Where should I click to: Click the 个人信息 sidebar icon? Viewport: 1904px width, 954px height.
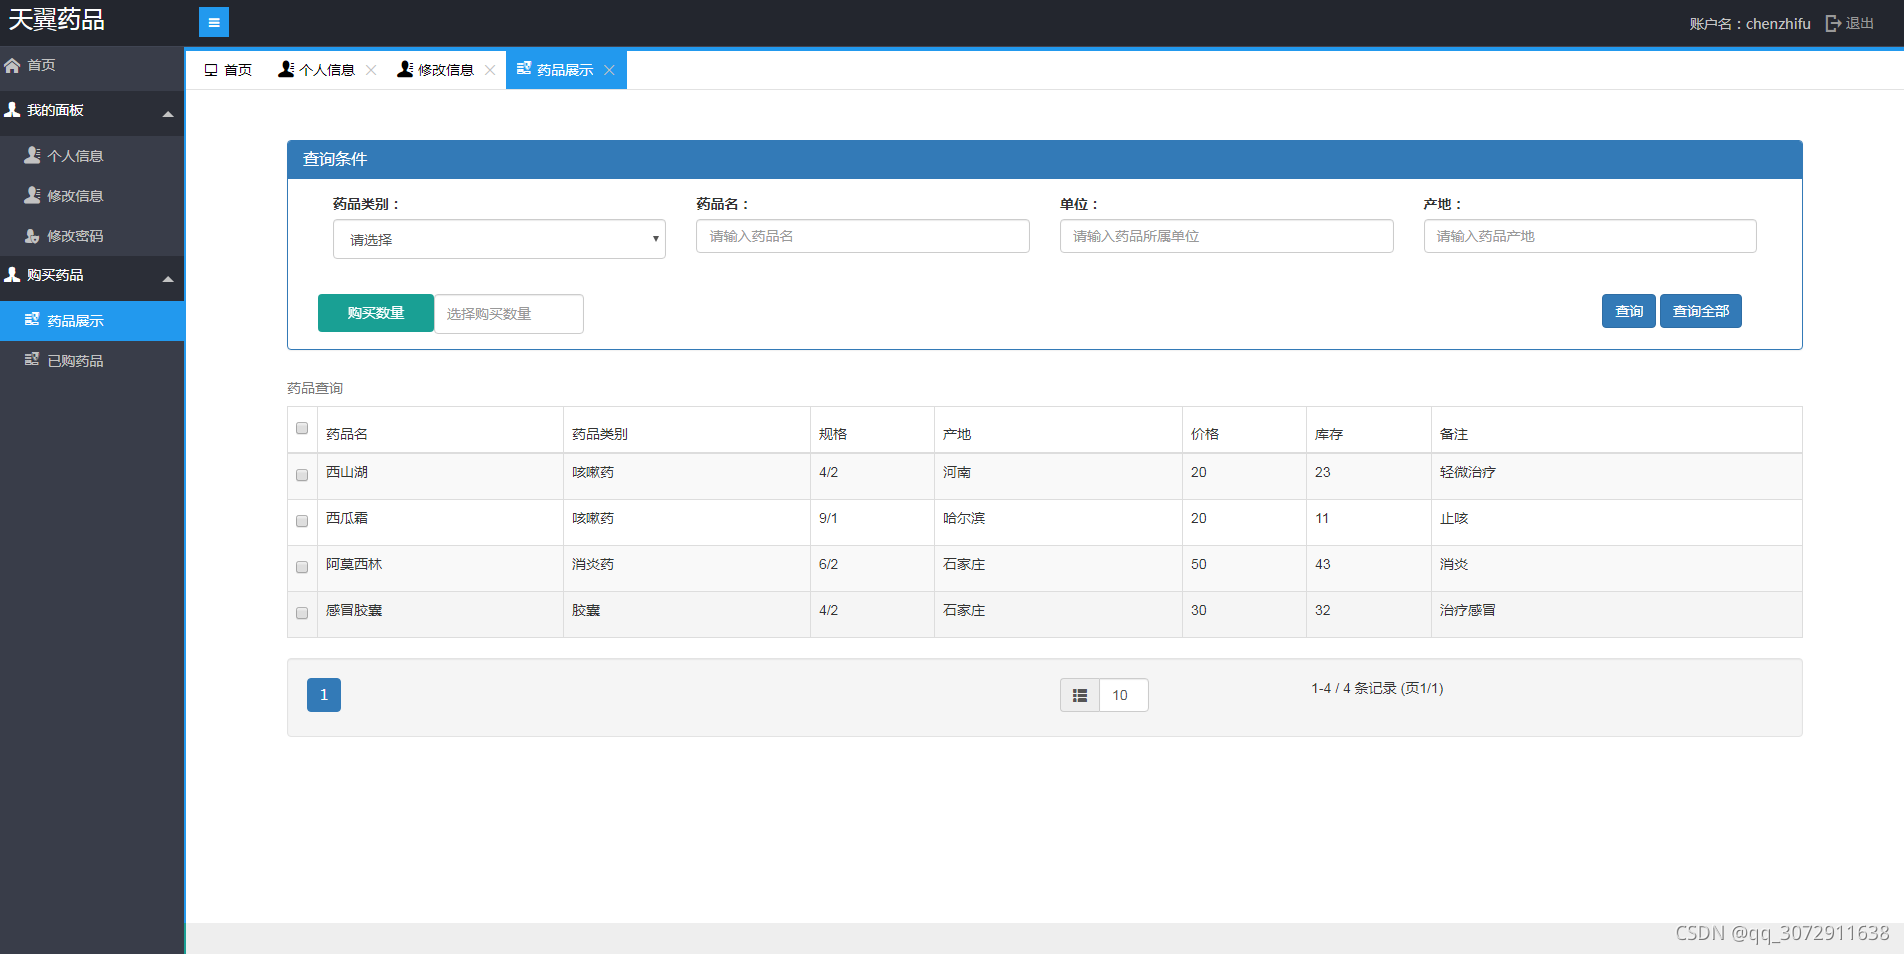[33, 155]
